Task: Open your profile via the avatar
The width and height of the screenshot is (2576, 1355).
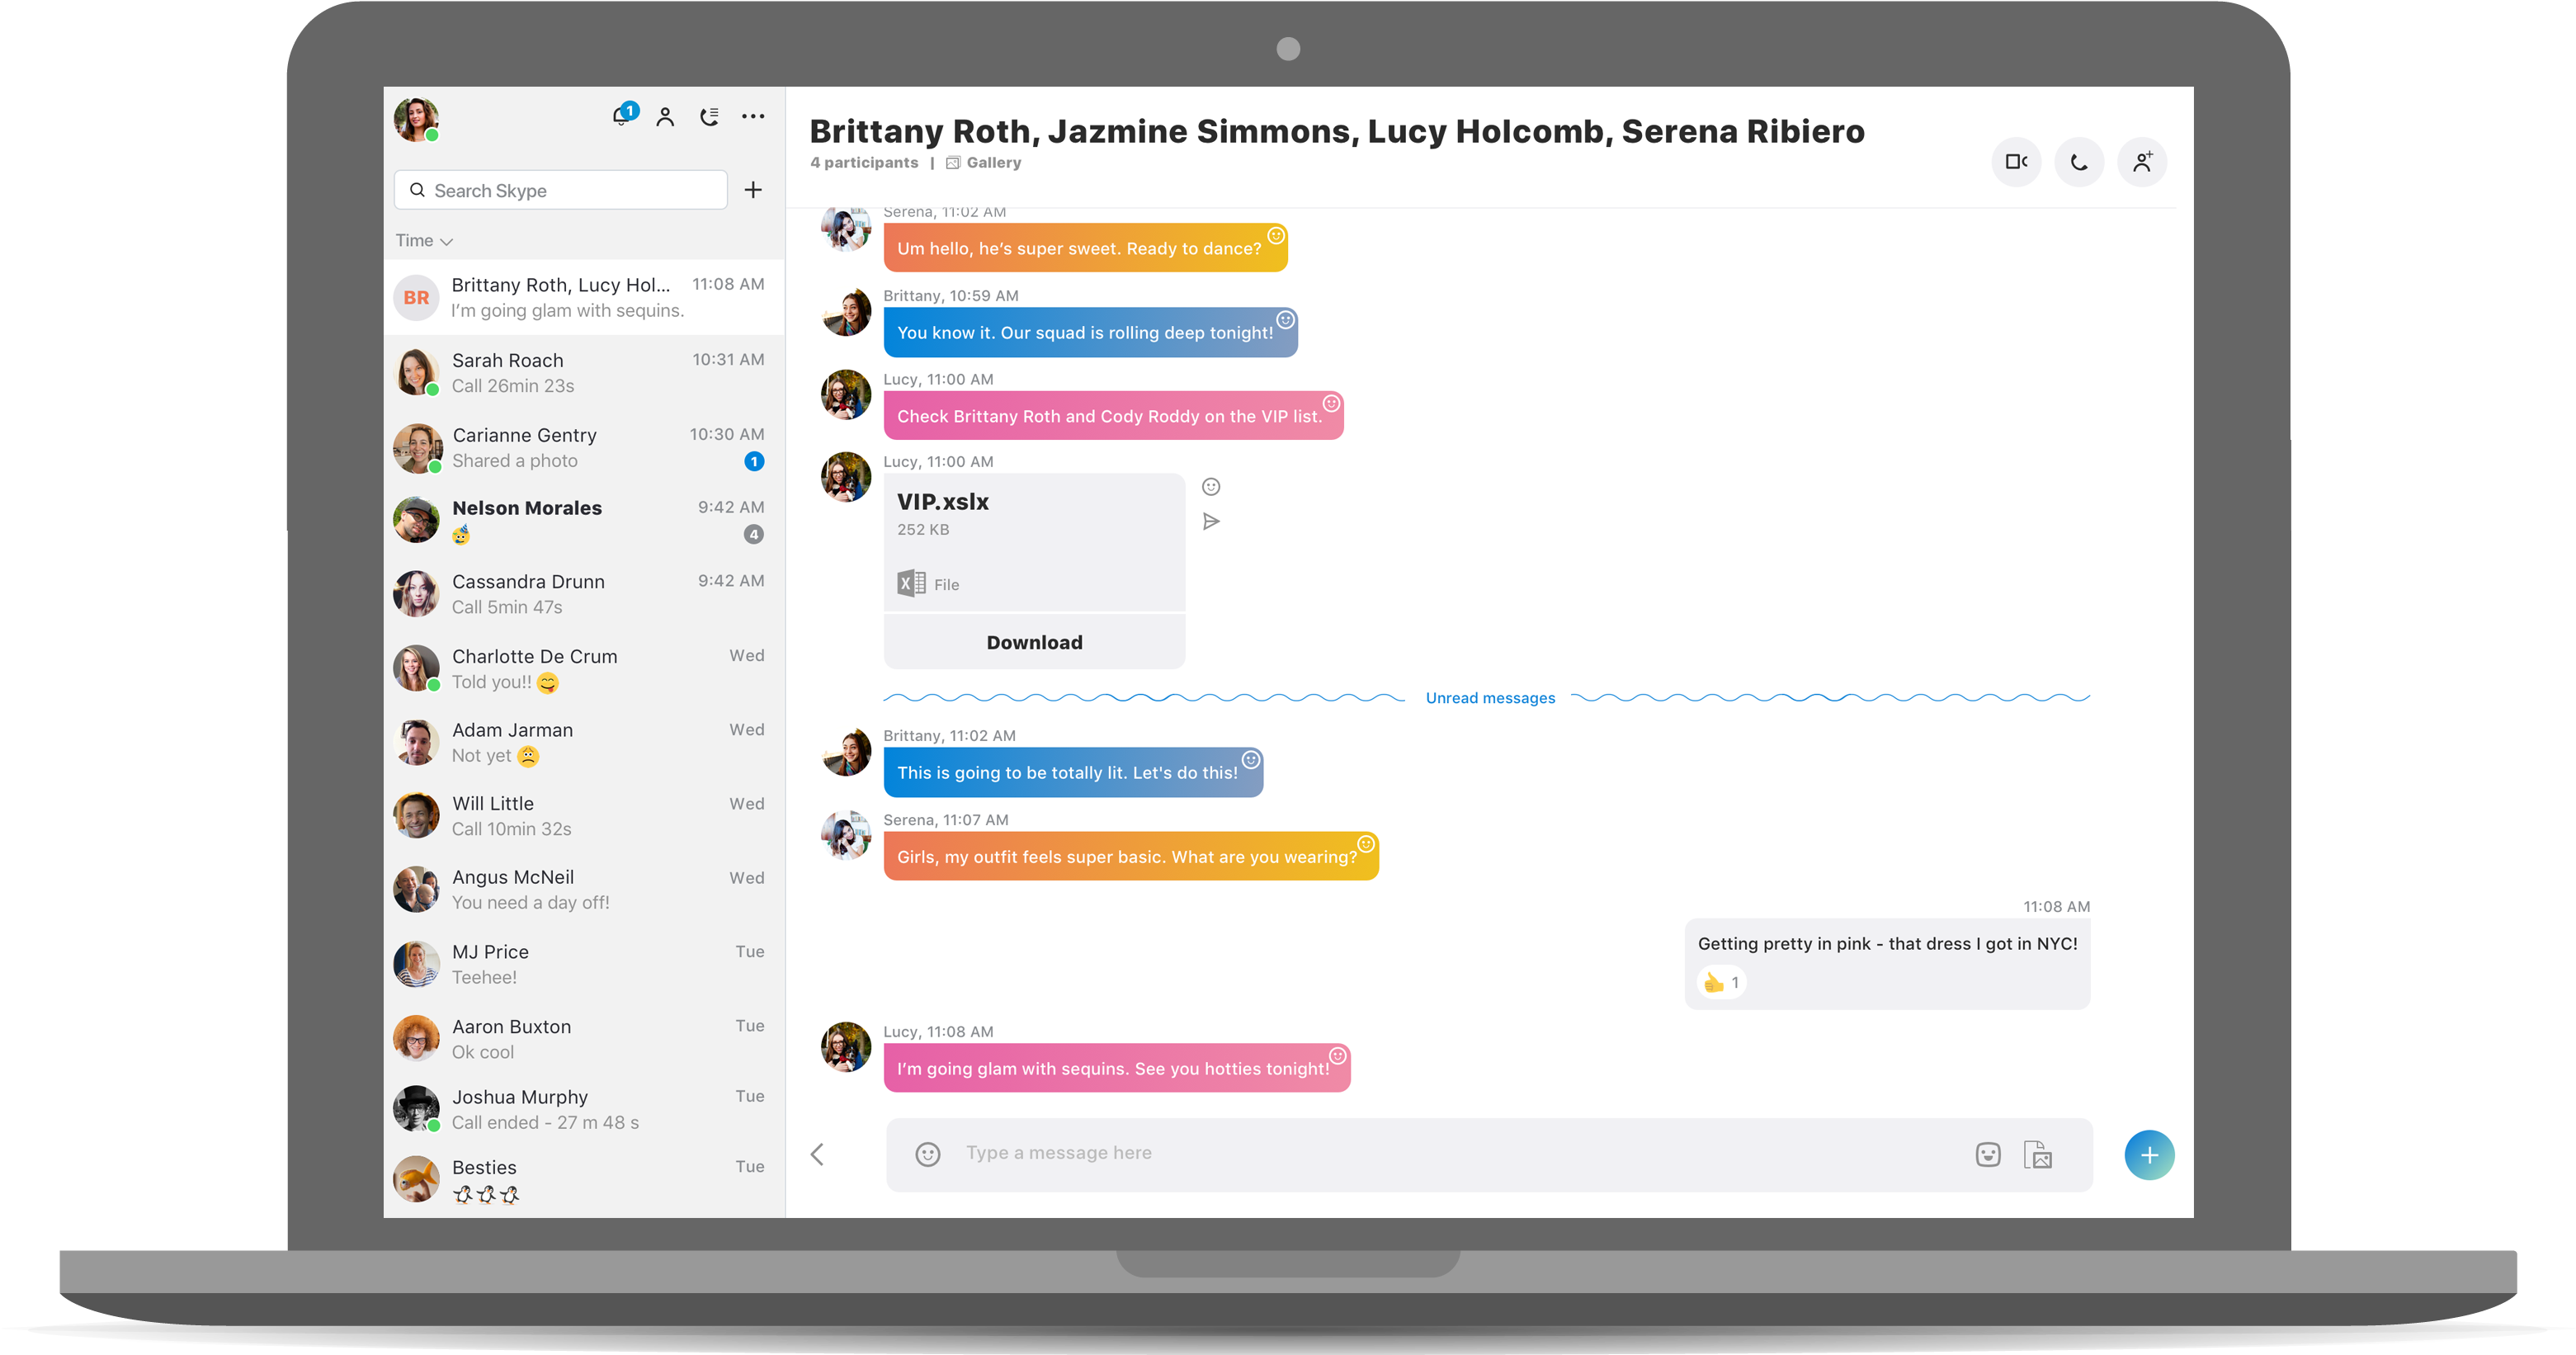Action: point(416,119)
